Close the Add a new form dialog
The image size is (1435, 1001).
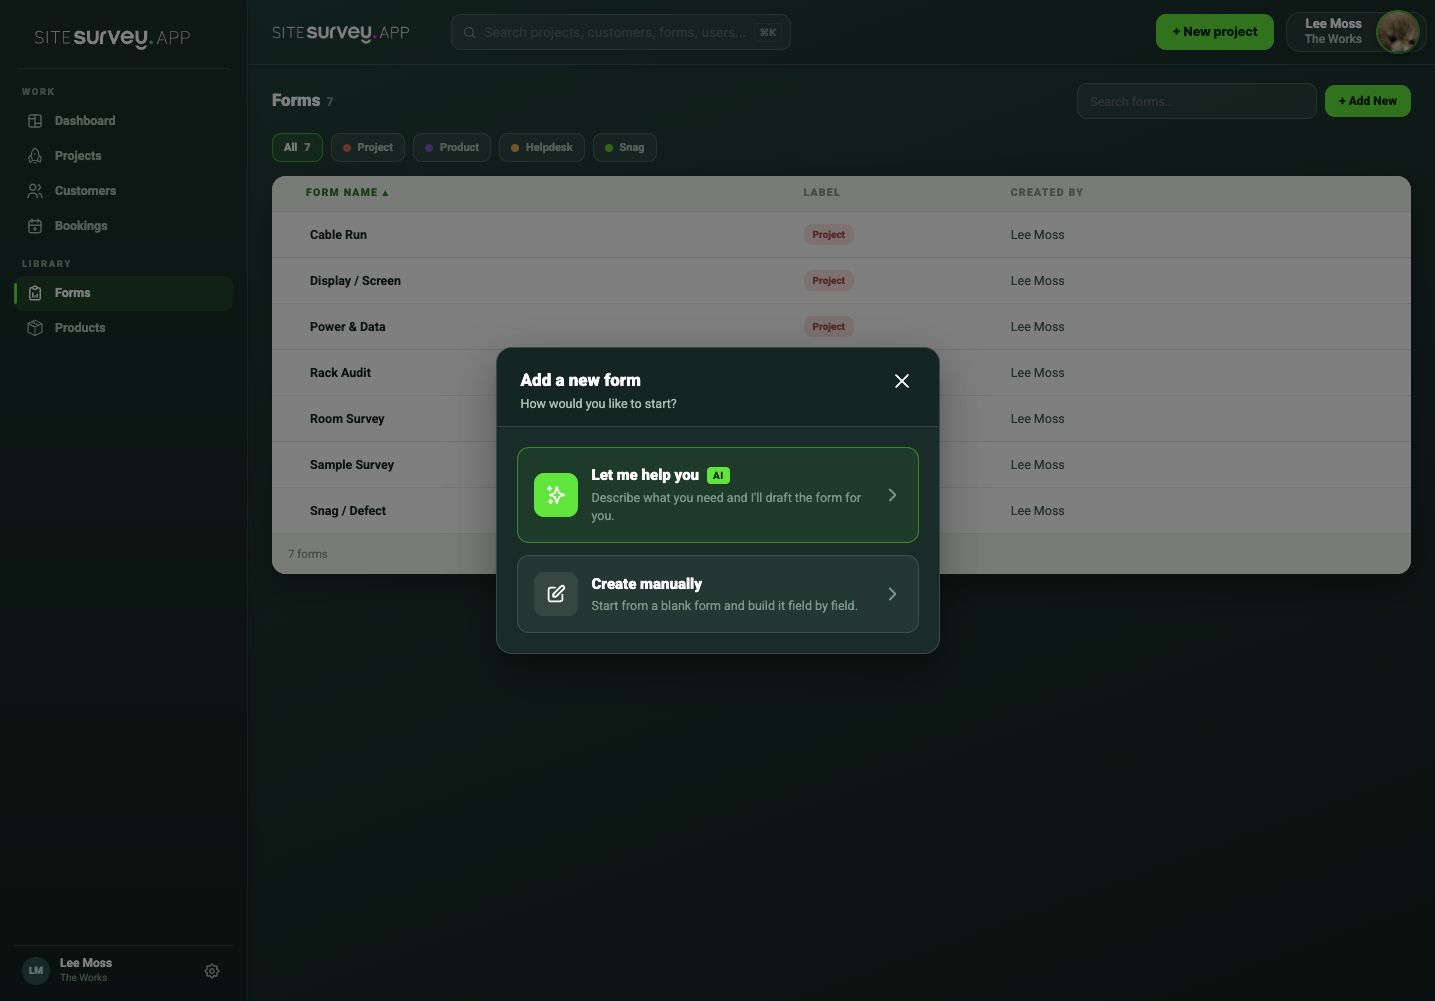[902, 381]
